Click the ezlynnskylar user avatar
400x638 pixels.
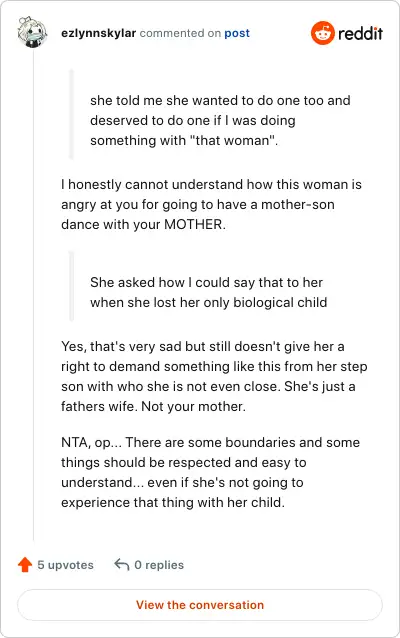(x=32, y=33)
